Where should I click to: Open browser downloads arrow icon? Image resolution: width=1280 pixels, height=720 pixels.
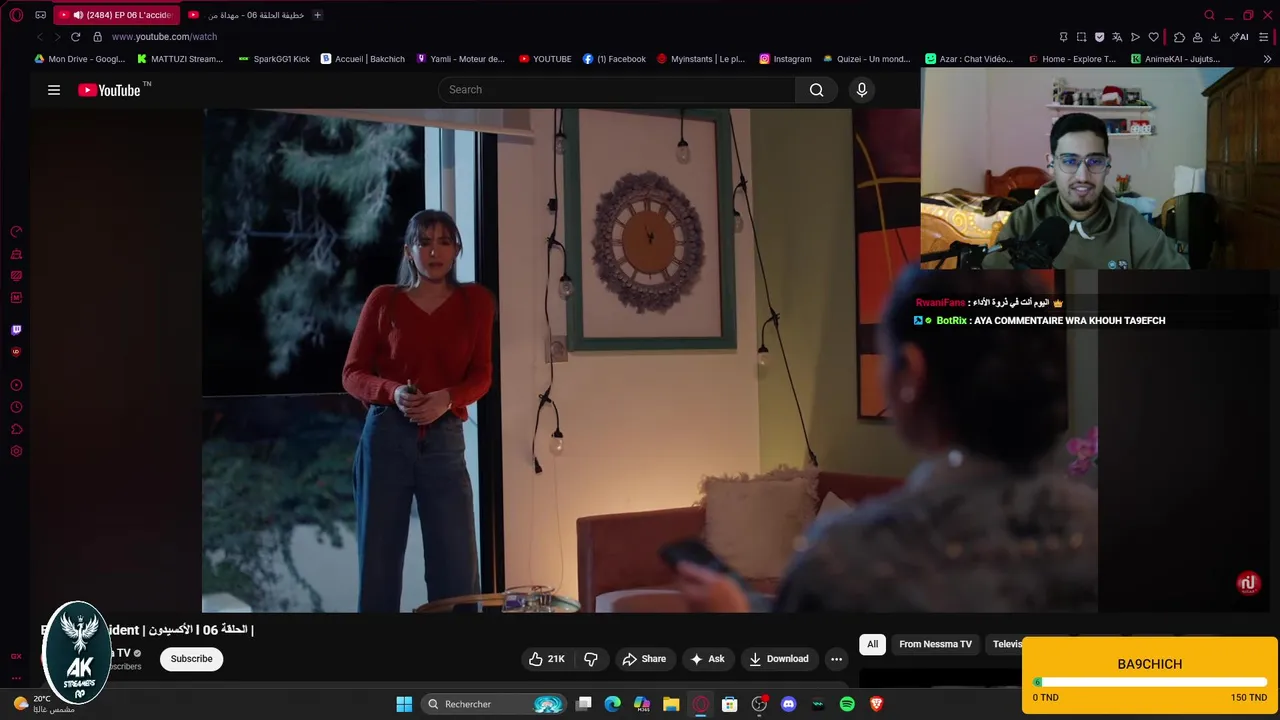point(1215,37)
